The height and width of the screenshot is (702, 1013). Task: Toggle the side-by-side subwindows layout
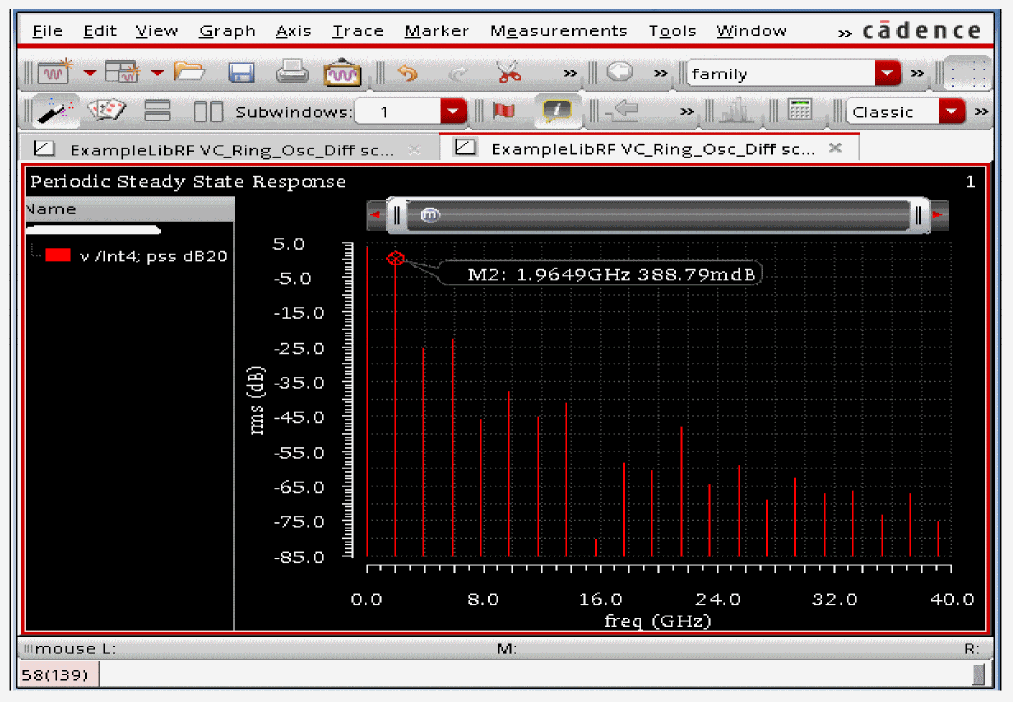tap(207, 111)
